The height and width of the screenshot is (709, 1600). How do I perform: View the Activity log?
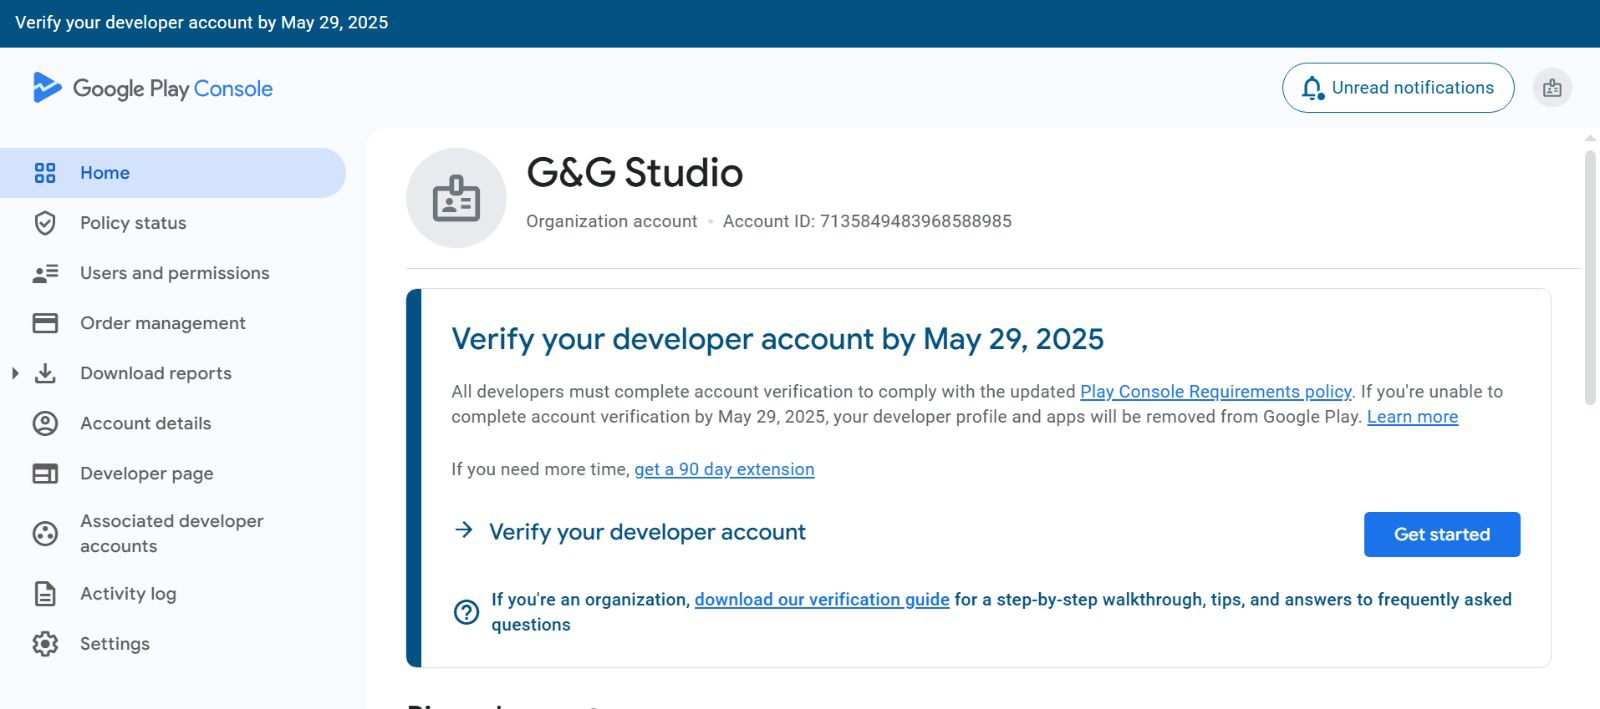[x=172, y=594]
